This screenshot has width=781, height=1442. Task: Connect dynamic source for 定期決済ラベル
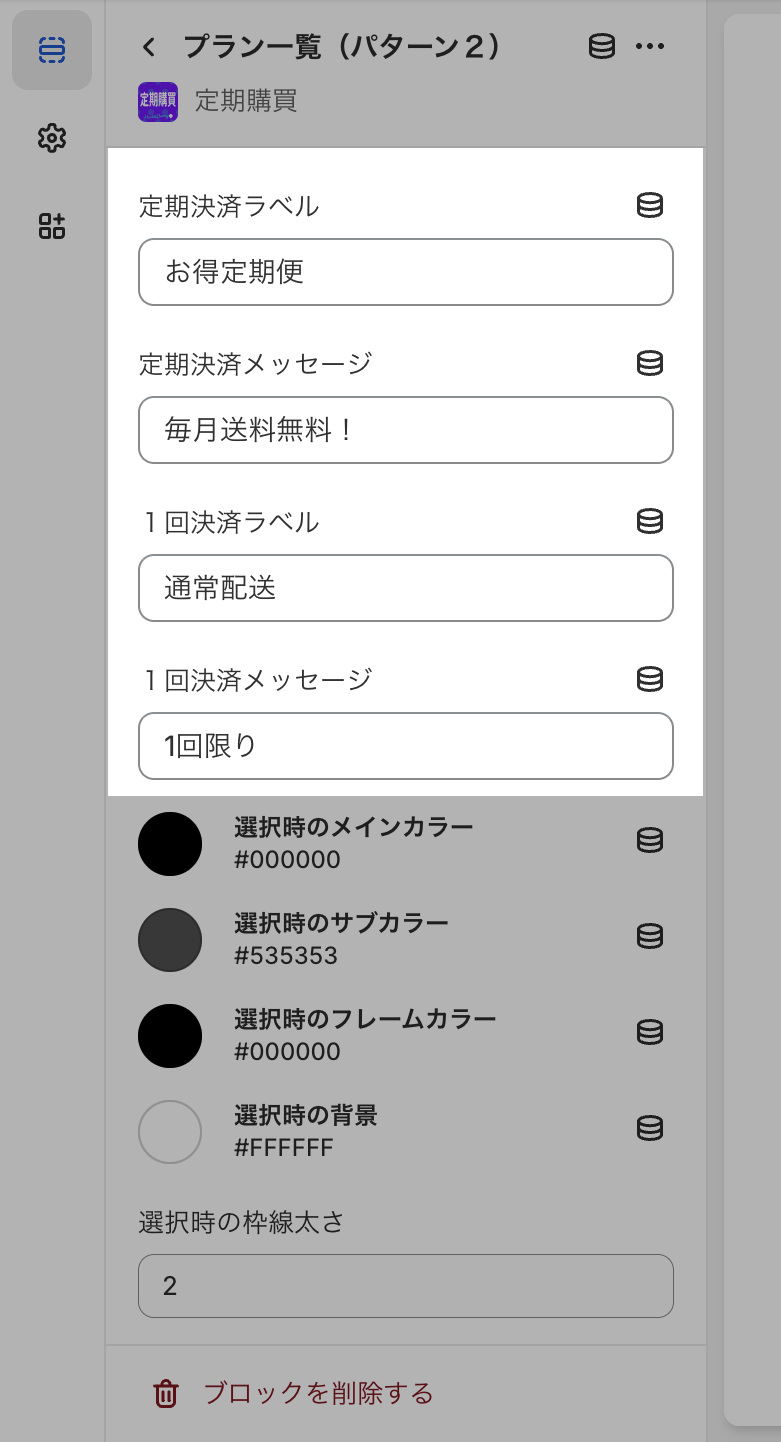click(x=650, y=206)
